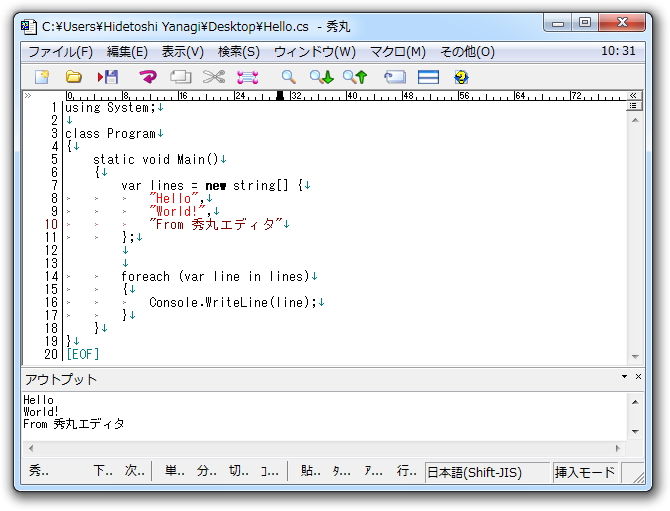Click the output pane scroll left arrow

[30, 448]
